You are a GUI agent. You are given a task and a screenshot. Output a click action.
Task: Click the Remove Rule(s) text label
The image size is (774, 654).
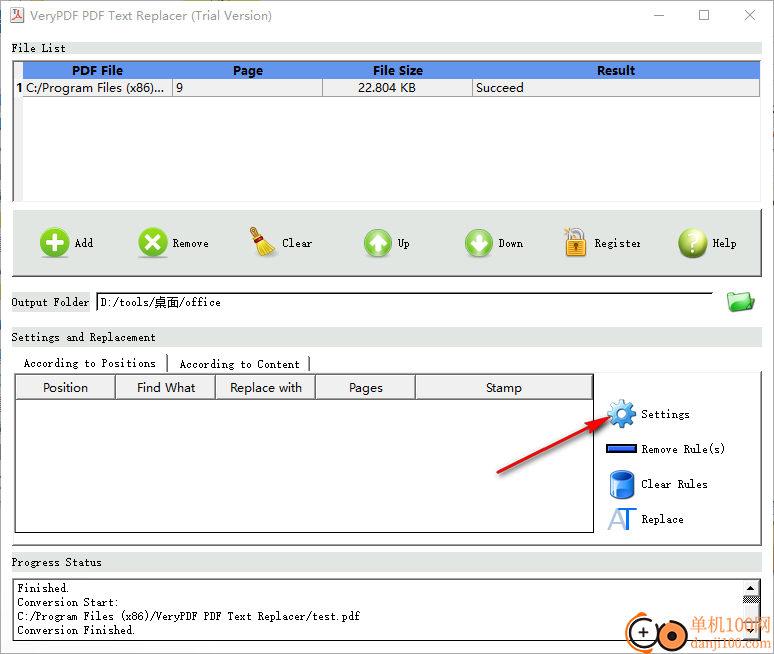click(683, 449)
